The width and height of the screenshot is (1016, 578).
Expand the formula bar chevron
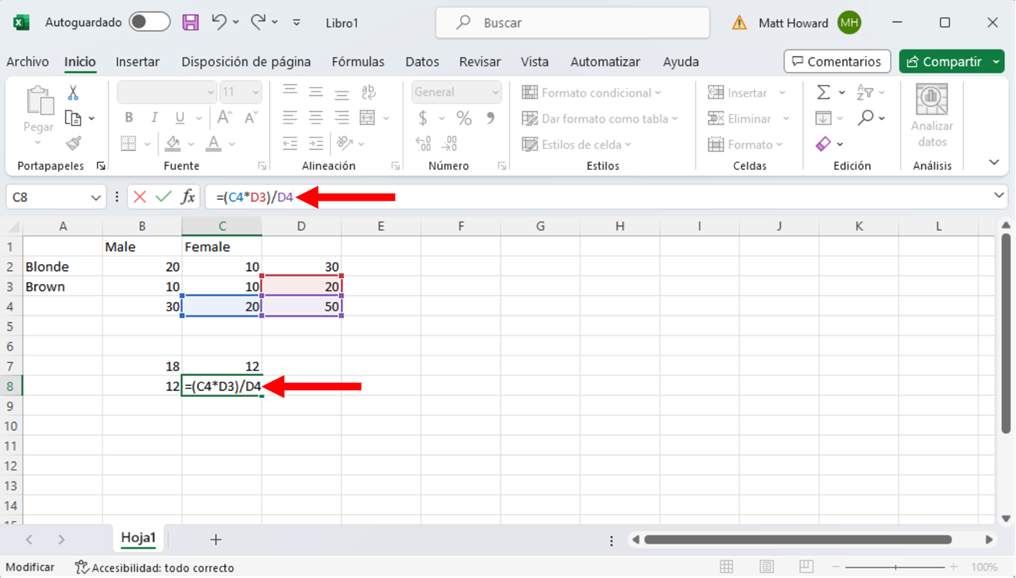pyautogui.click(x=998, y=196)
